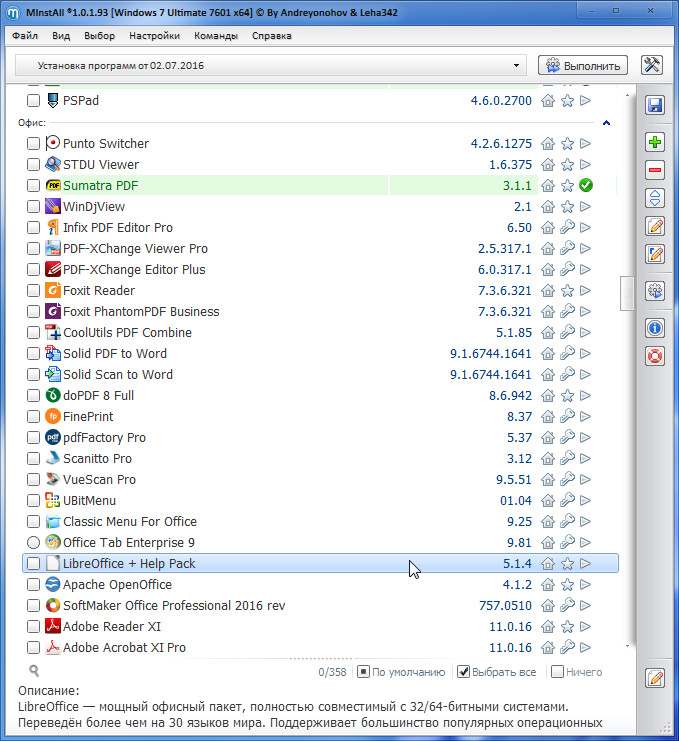Image resolution: width=679 pixels, height=741 pixels.
Task: Click the blue floppy save icon in sidebar
Action: click(x=655, y=105)
